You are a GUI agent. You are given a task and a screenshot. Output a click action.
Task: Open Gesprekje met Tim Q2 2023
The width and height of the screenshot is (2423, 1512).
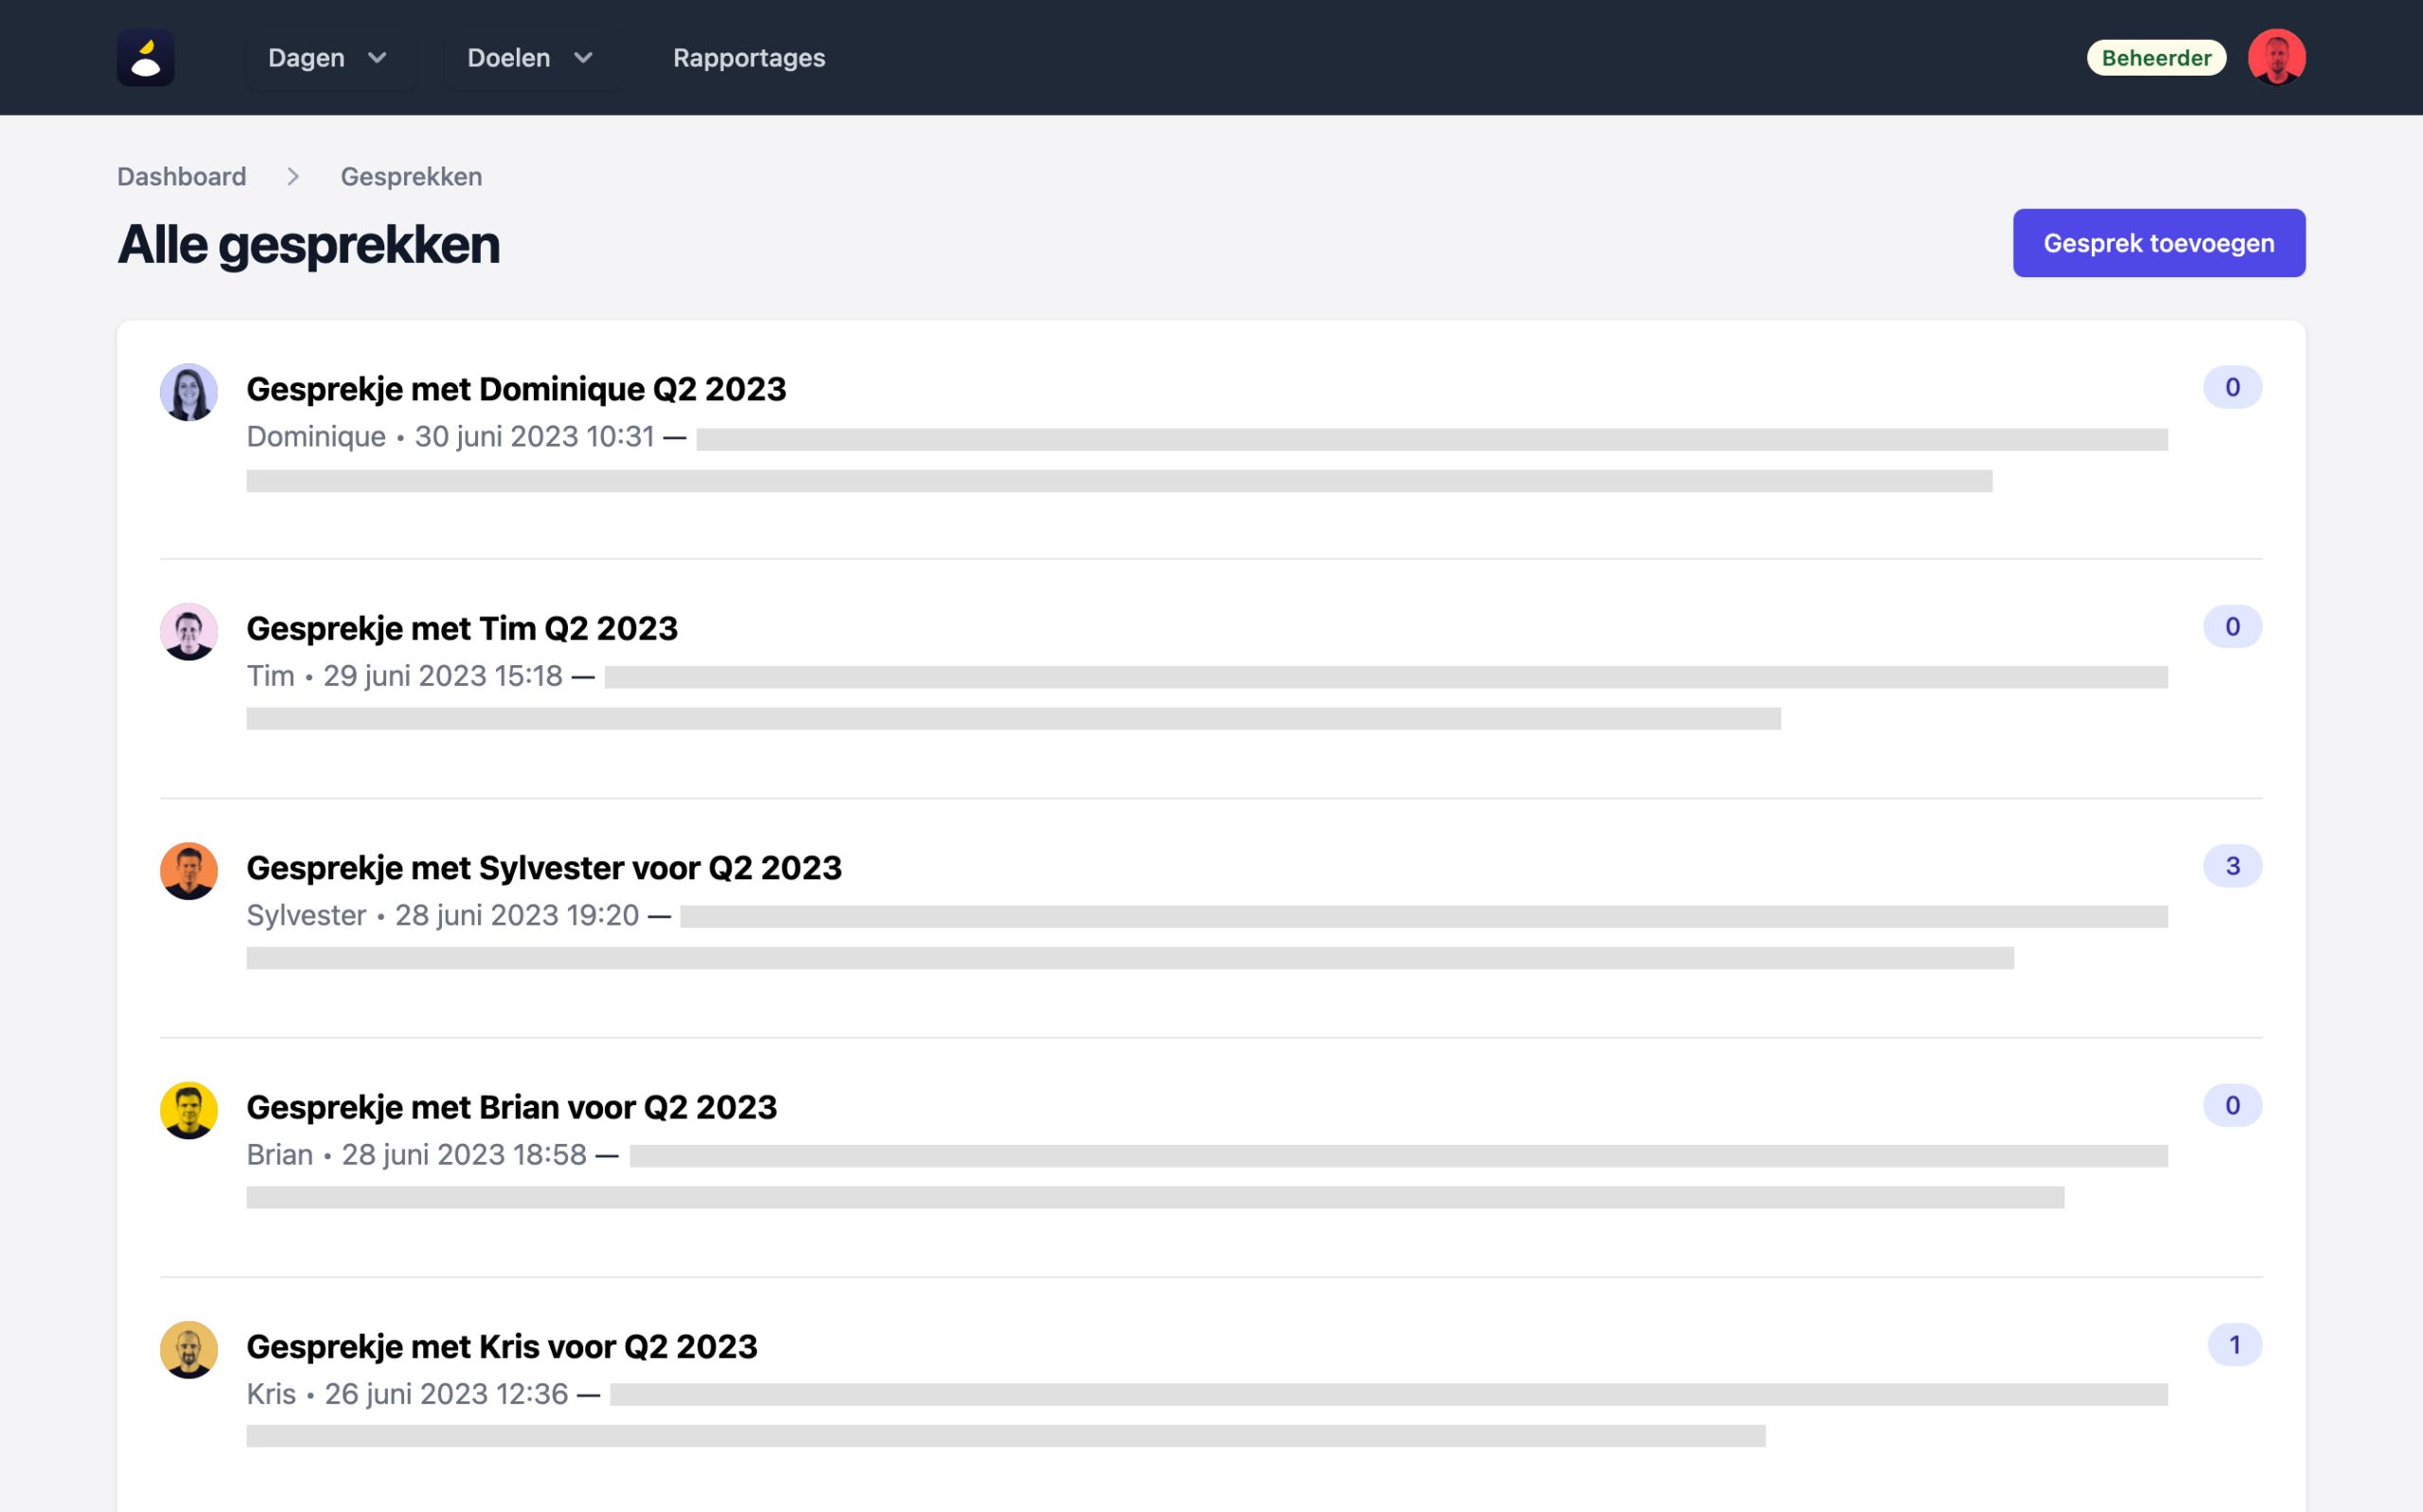click(462, 628)
